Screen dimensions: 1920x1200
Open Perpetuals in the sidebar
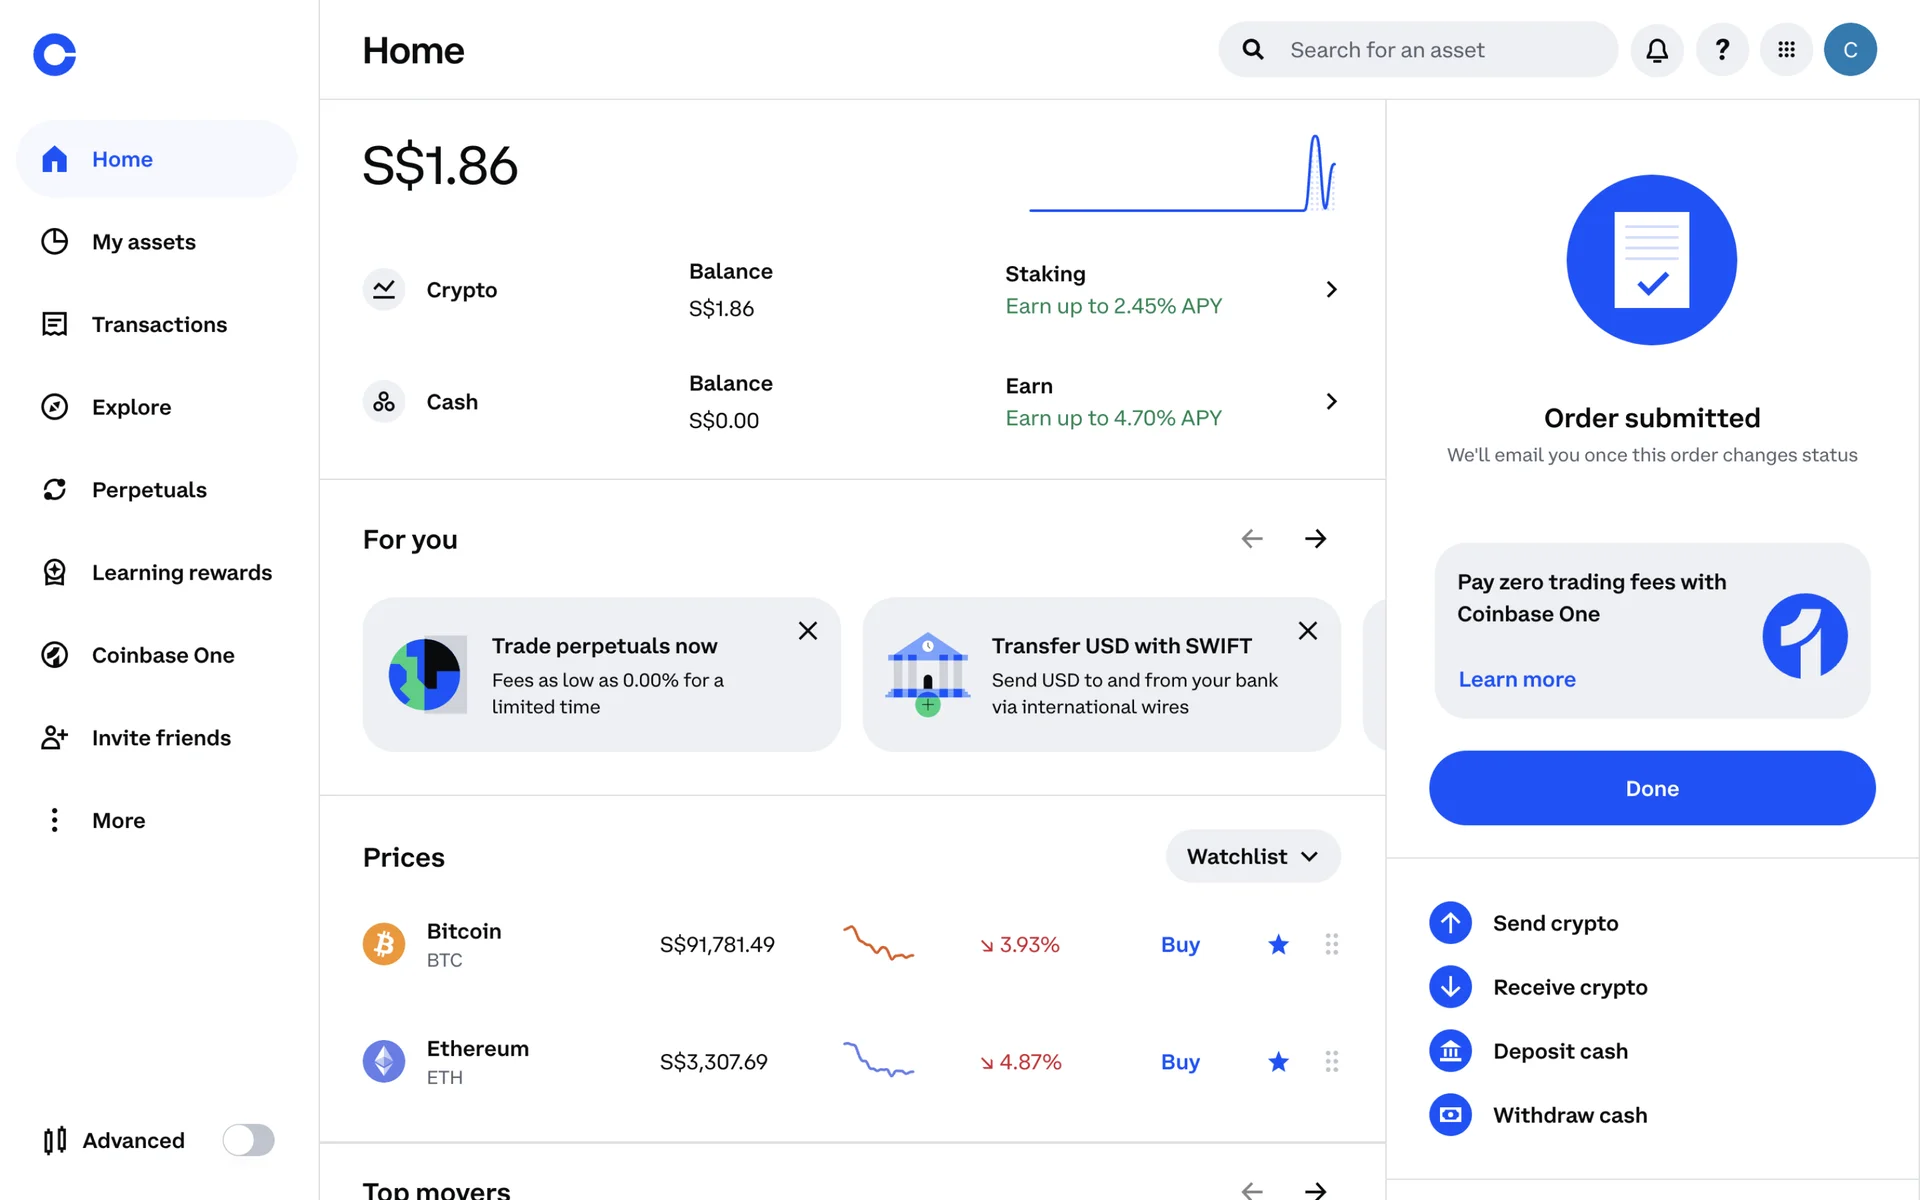click(149, 490)
